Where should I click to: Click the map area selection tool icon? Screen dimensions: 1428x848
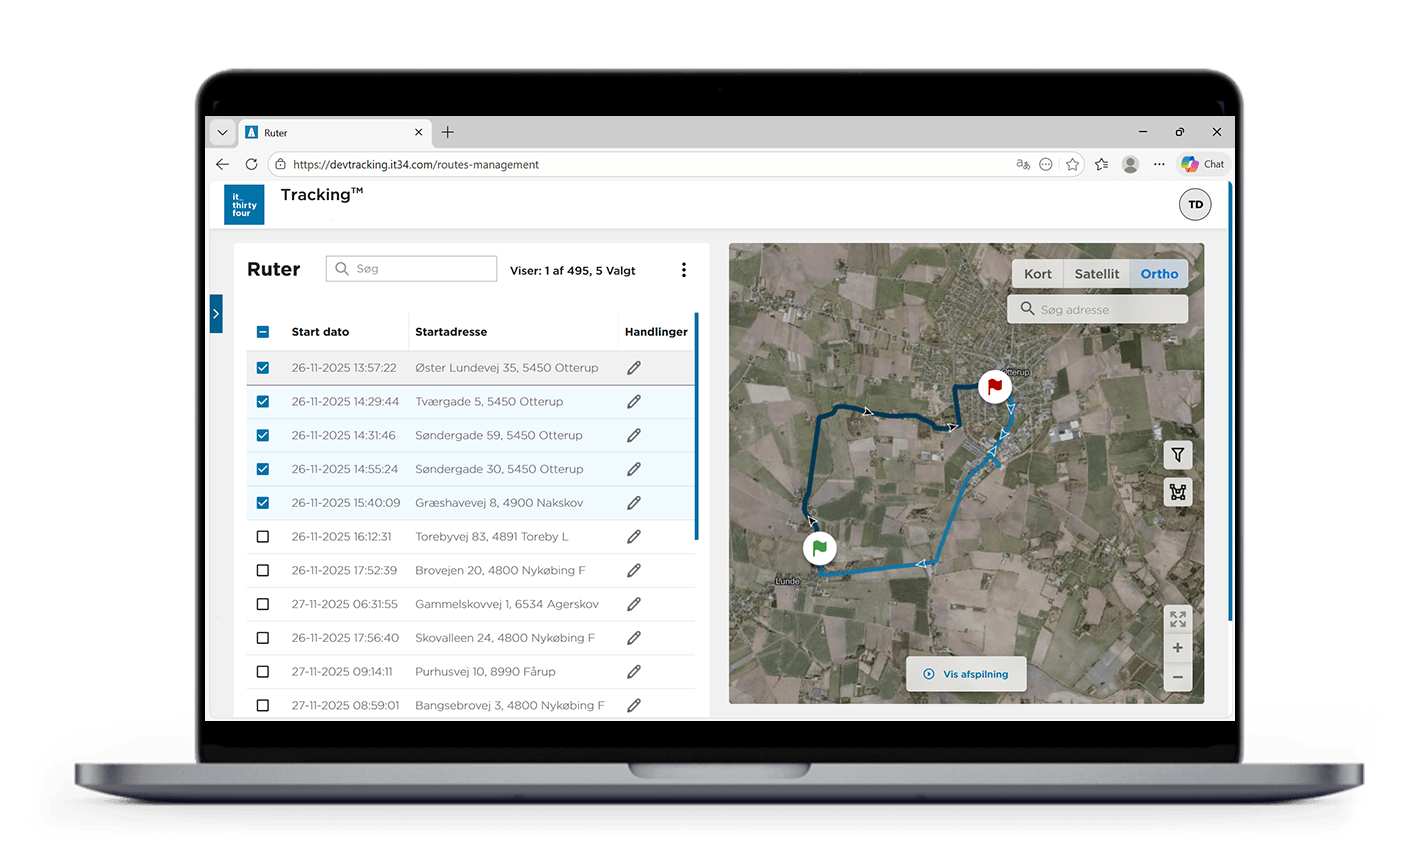tap(1178, 492)
